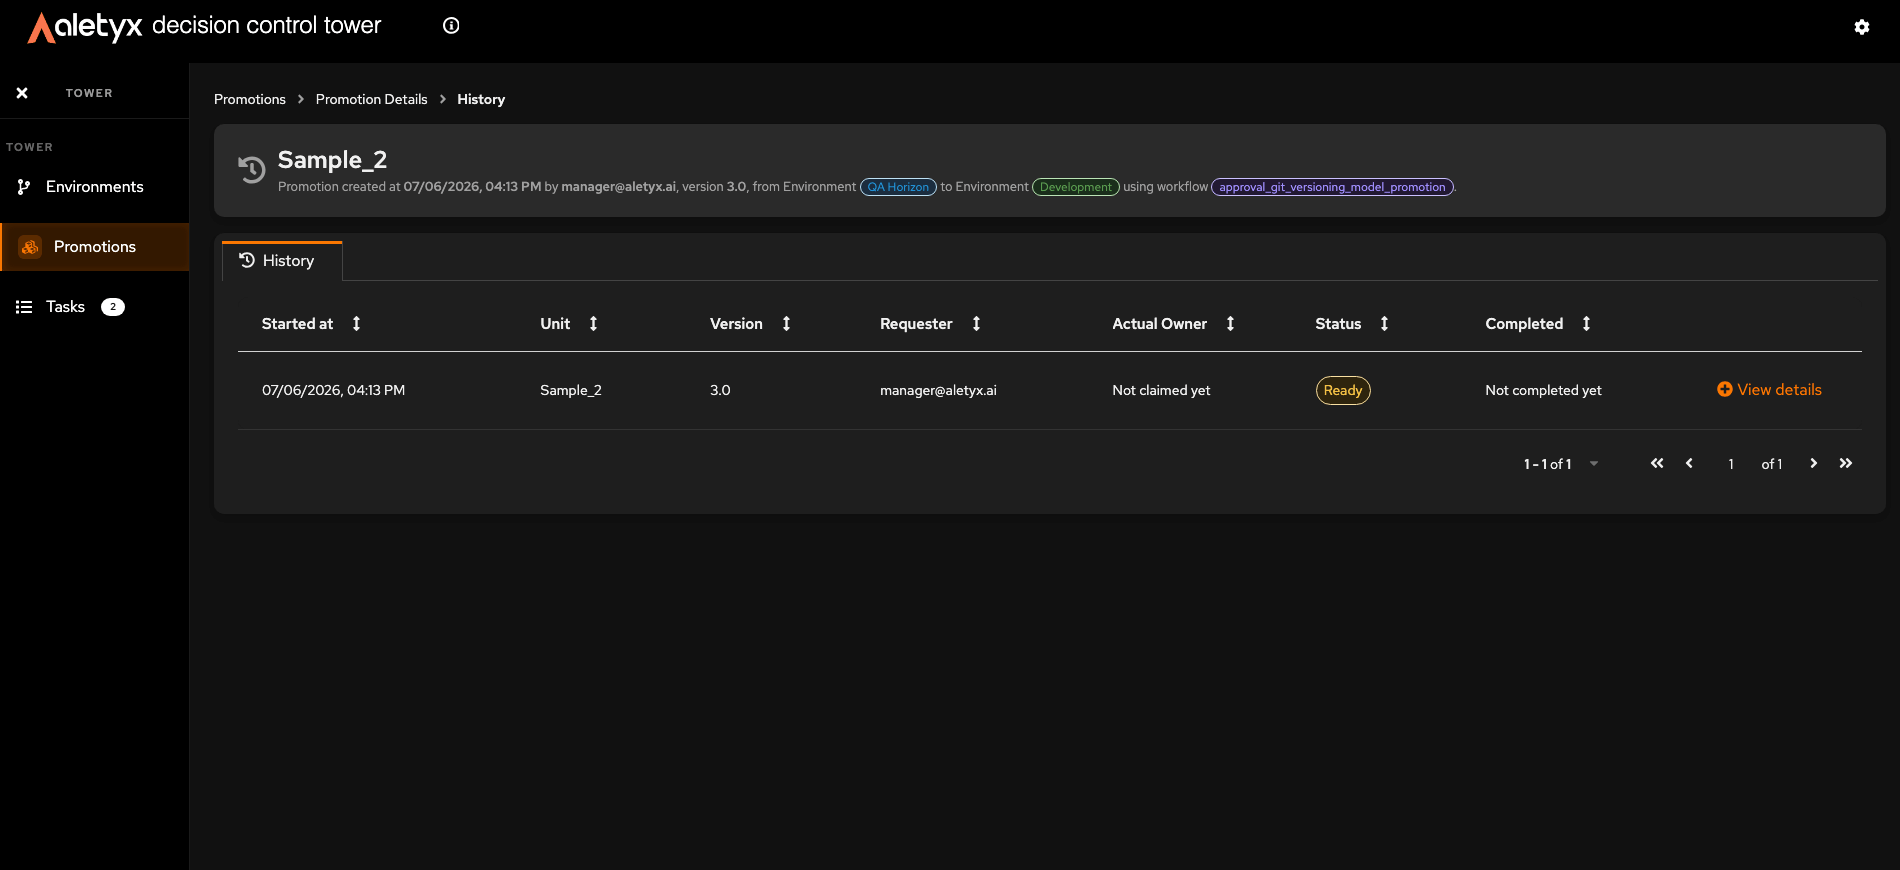Viewport: 1900px width, 870px height.
Task: Click the Ready status badge
Action: click(1343, 390)
